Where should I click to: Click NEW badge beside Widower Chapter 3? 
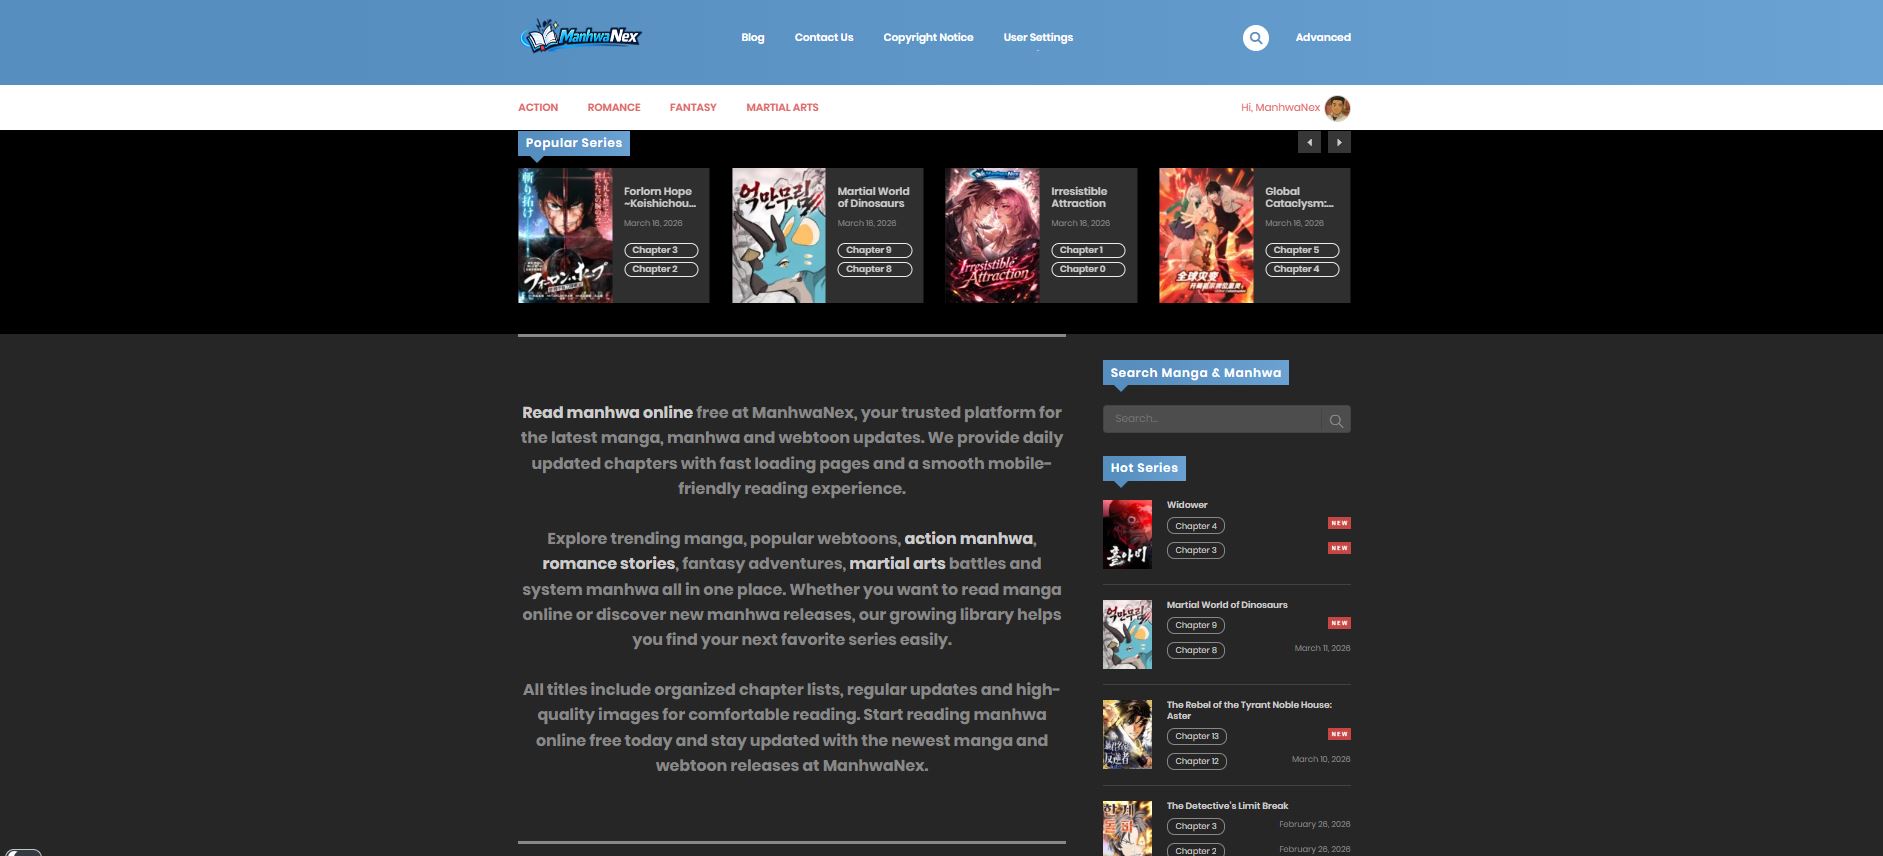tap(1339, 548)
